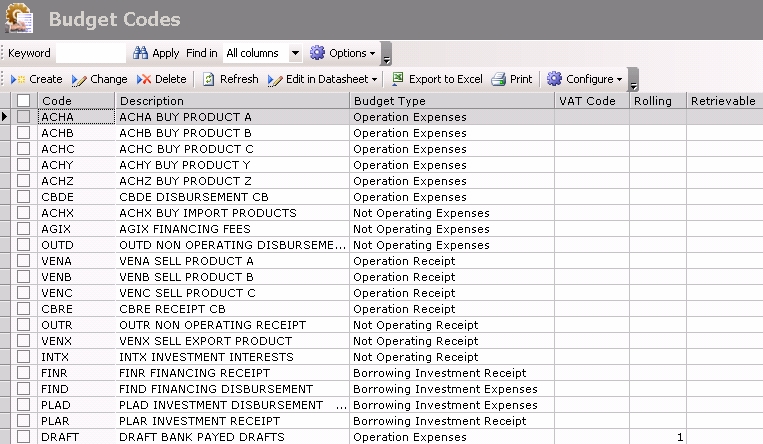Sort by the Budget Type column header
This screenshot has width=763, height=444.
[450, 101]
